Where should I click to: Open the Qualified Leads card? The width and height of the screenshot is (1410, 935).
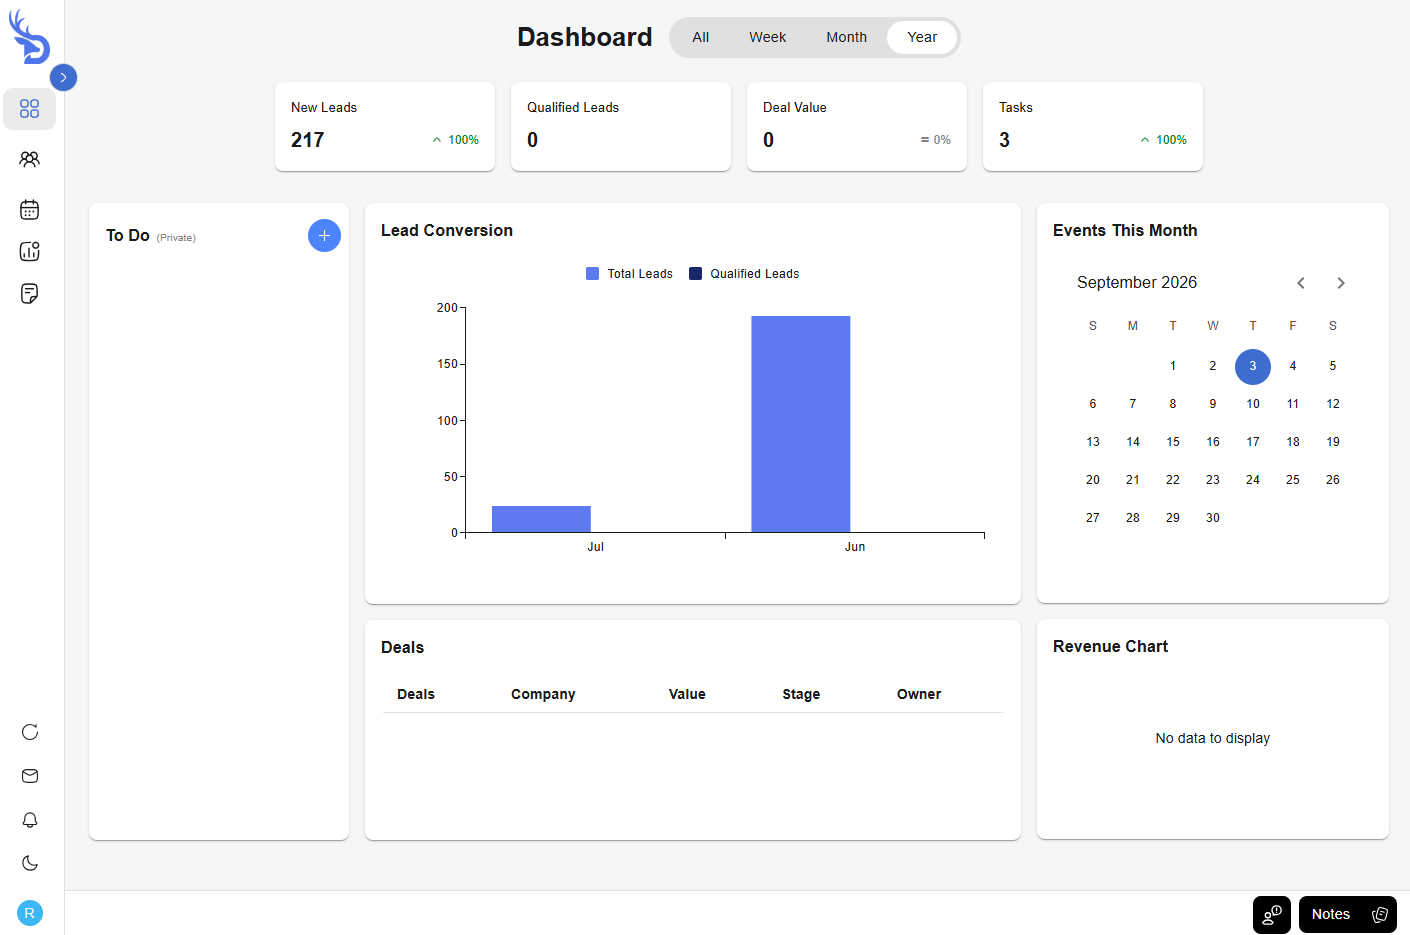621,126
